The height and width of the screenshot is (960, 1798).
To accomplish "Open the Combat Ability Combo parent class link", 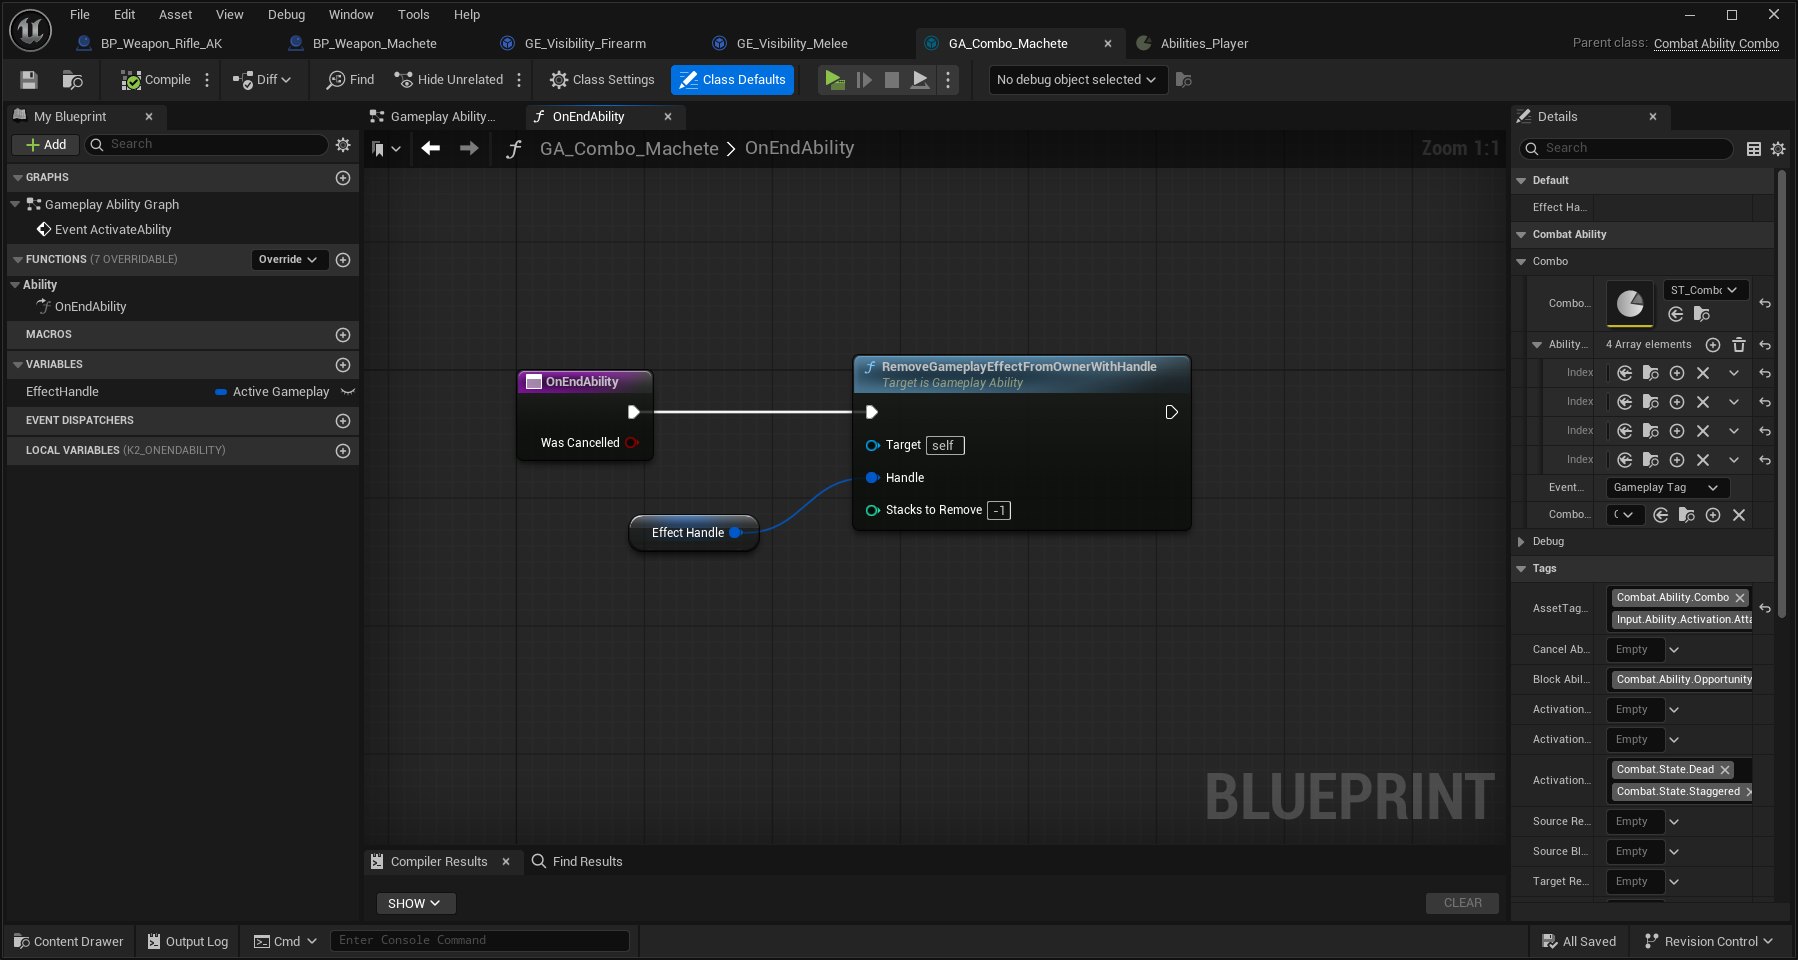I will point(1716,44).
